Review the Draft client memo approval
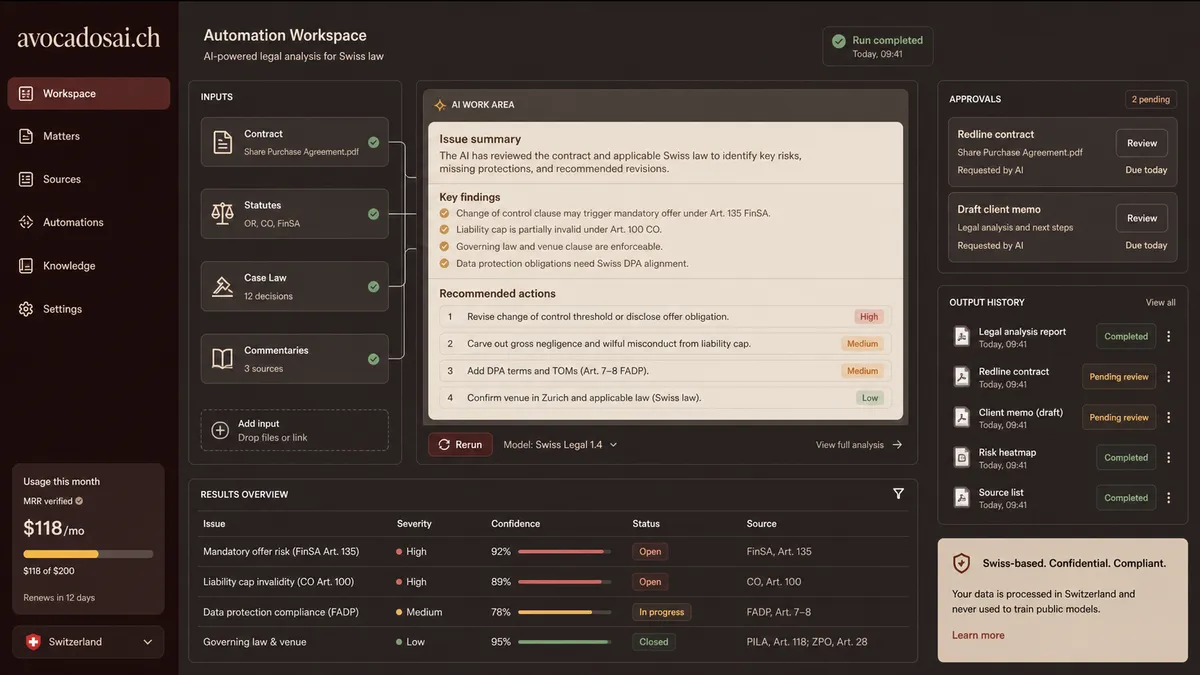Screen dimensions: 1200x675 click(1142, 218)
